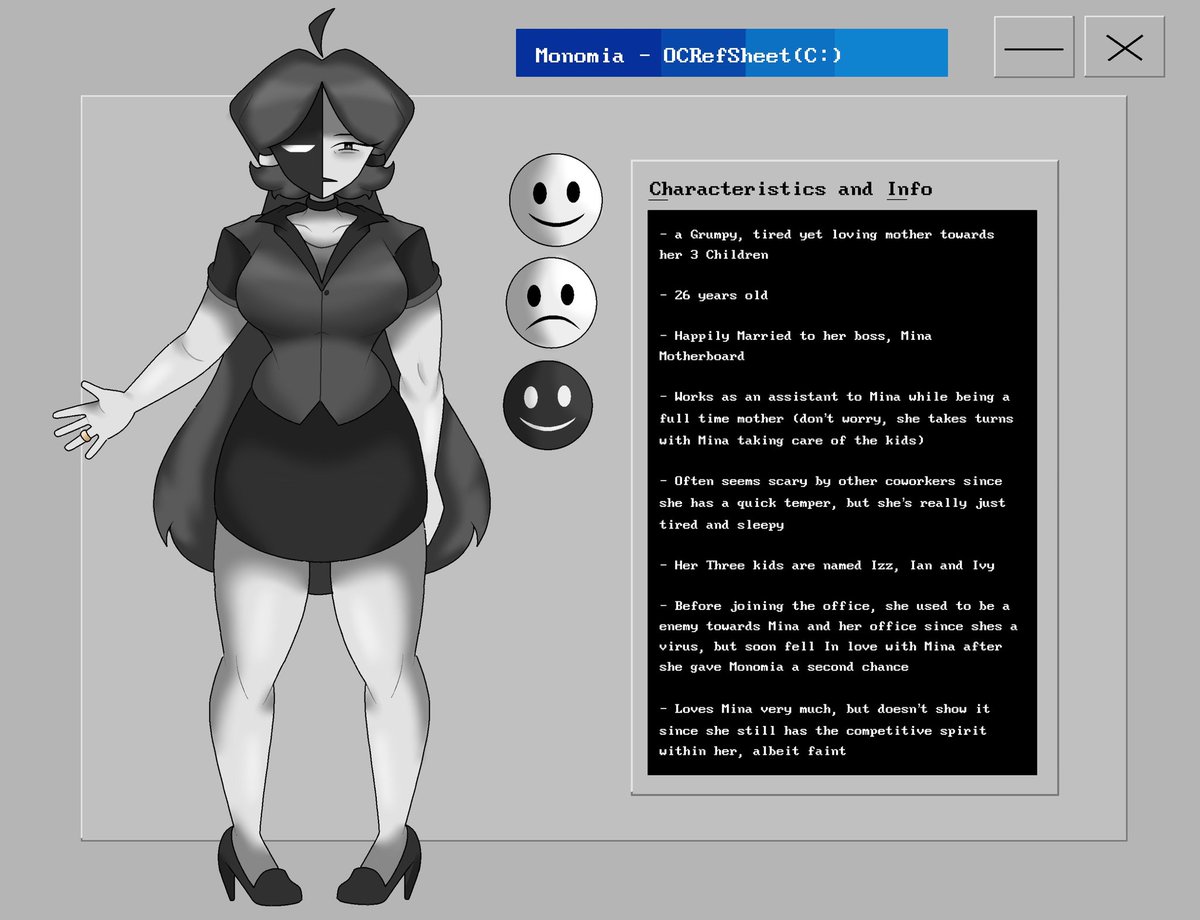Minimize the OCRefSheet window

click(1034, 47)
